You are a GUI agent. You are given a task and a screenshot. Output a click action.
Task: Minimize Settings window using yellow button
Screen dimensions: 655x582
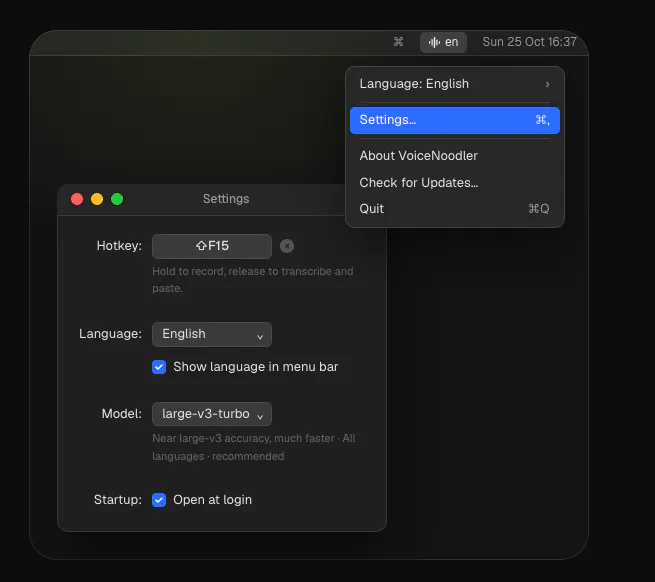click(x=97, y=199)
